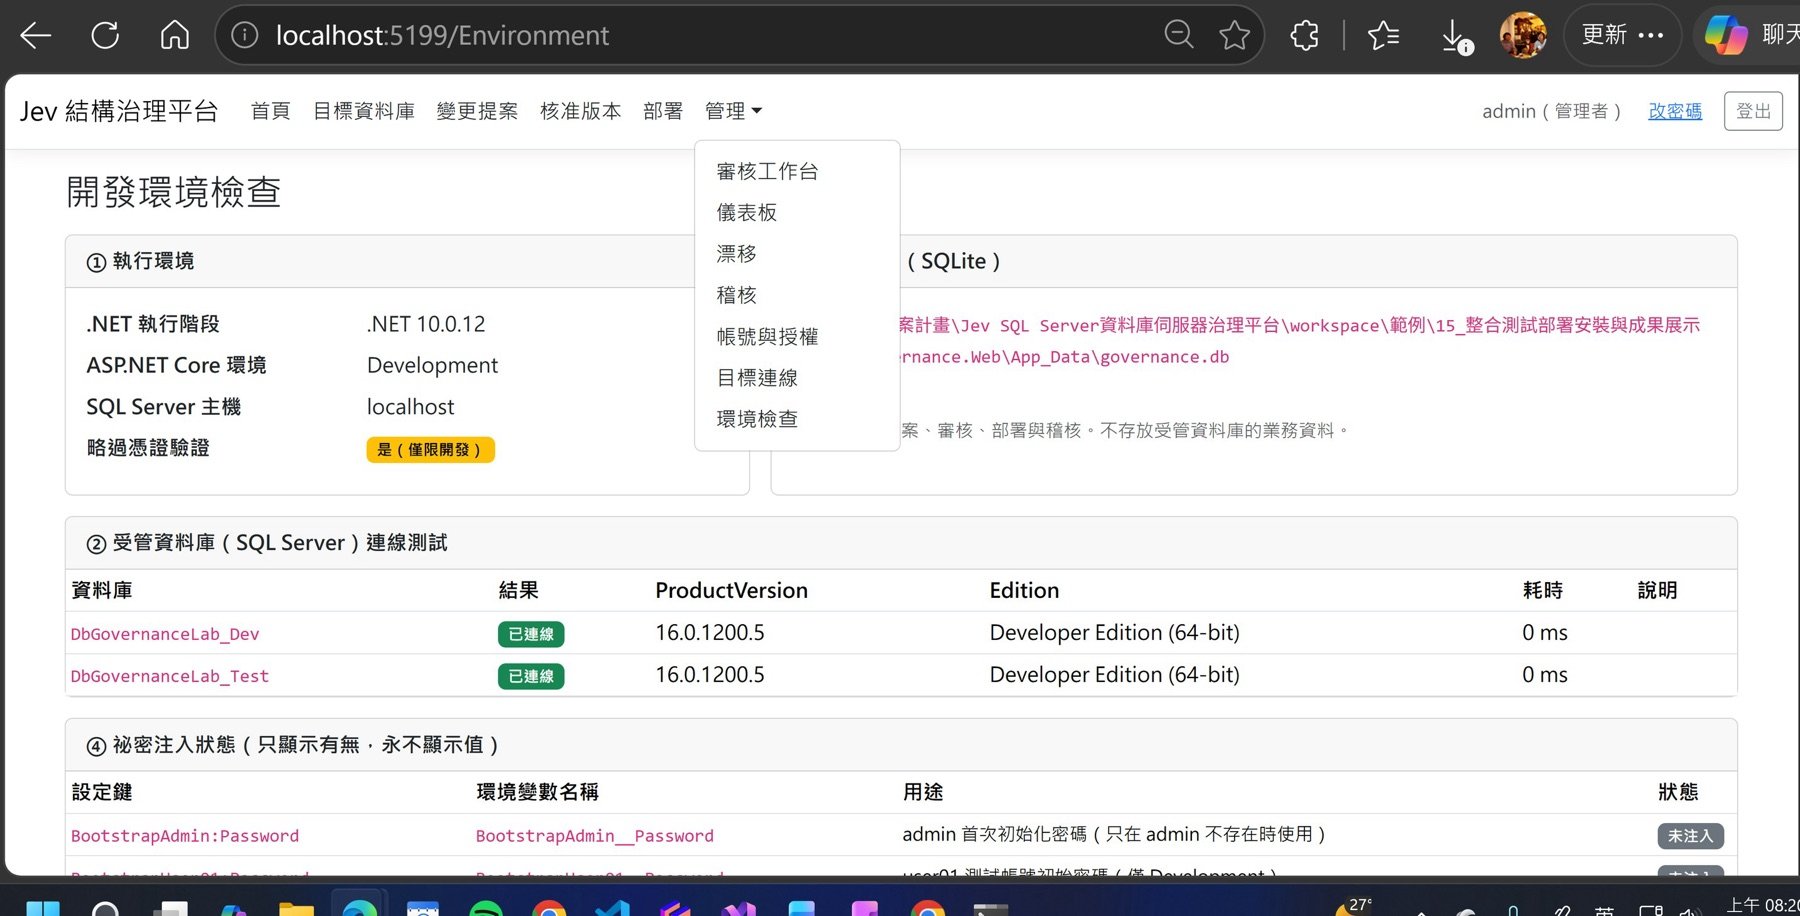
Task: Open 變更提案 navigation link
Action: coord(477,111)
